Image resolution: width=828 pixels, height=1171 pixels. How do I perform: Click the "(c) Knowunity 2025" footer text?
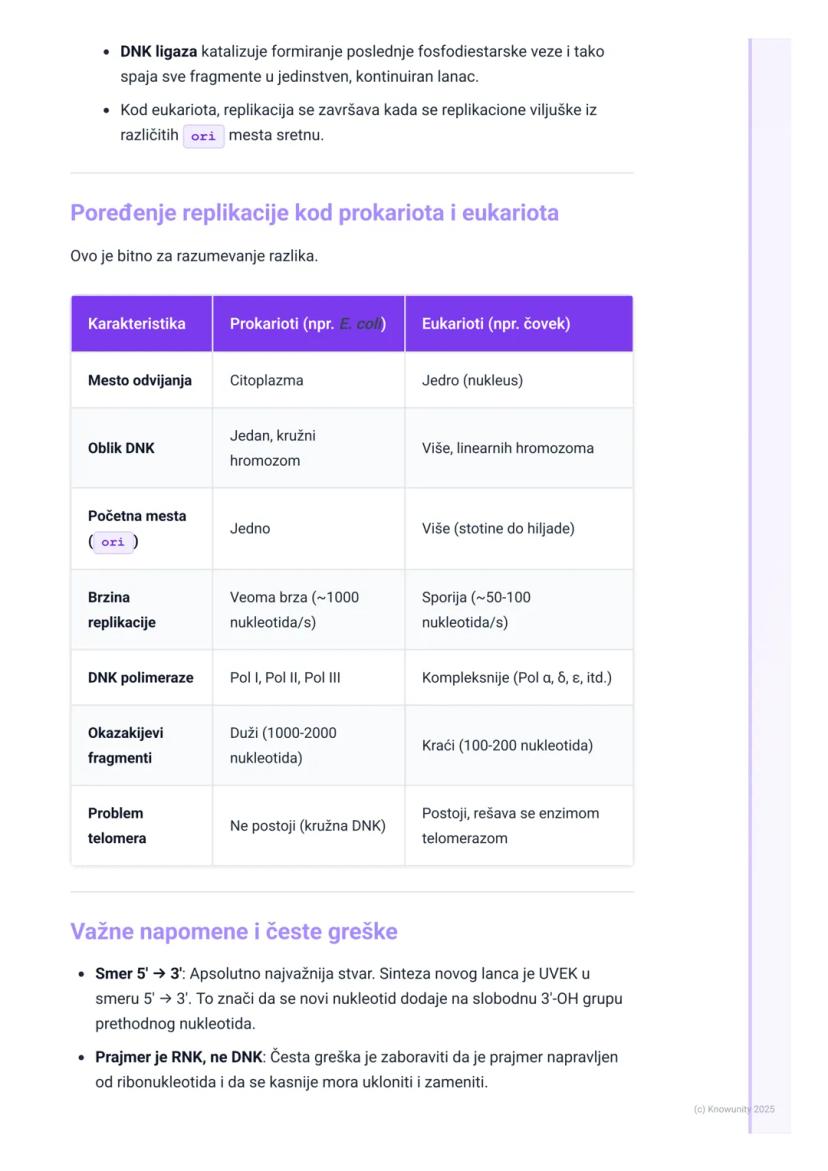click(x=733, y=1109)
